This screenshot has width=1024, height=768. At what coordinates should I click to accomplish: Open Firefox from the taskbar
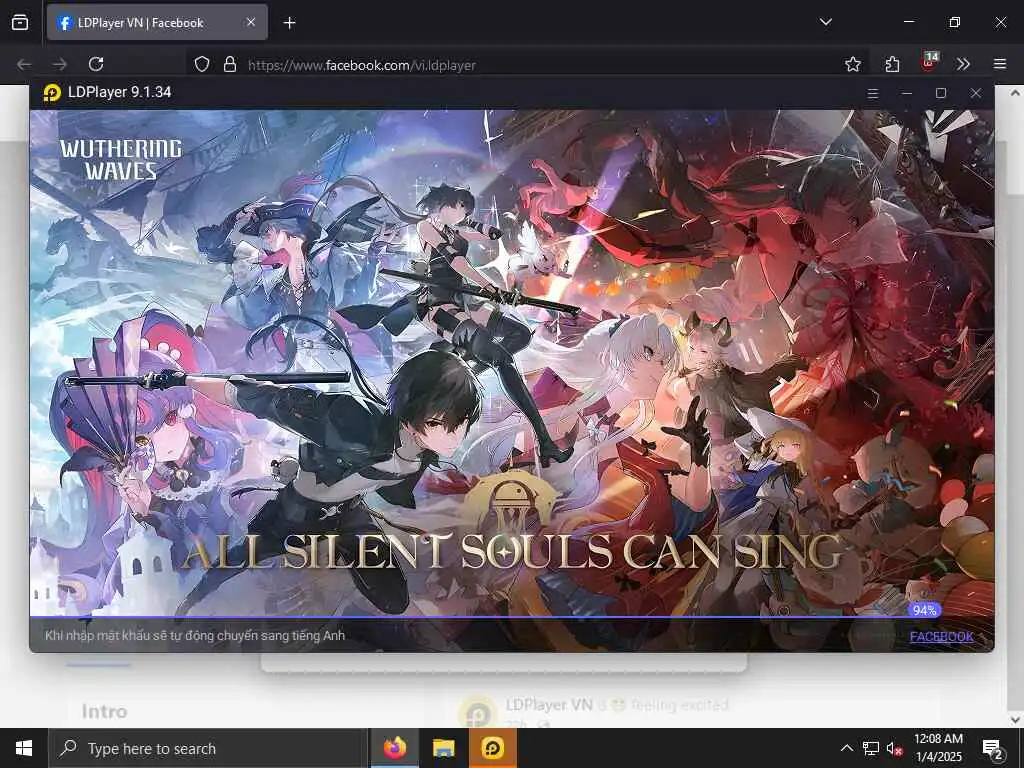[x=394, y=748]
